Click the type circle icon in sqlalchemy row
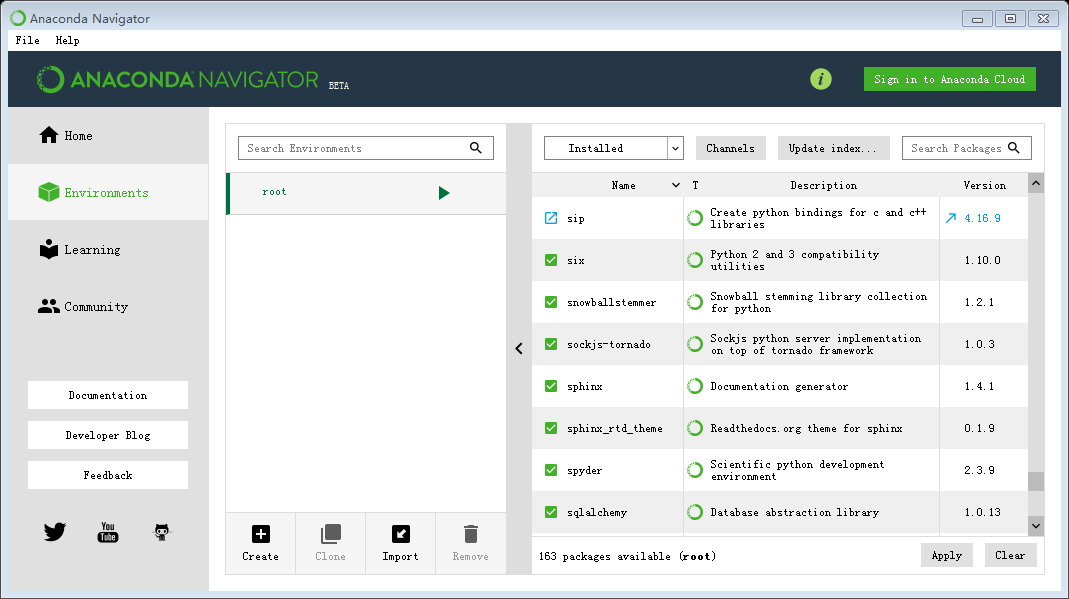This screenshot has height=599, width=1069. coord(695,512)
